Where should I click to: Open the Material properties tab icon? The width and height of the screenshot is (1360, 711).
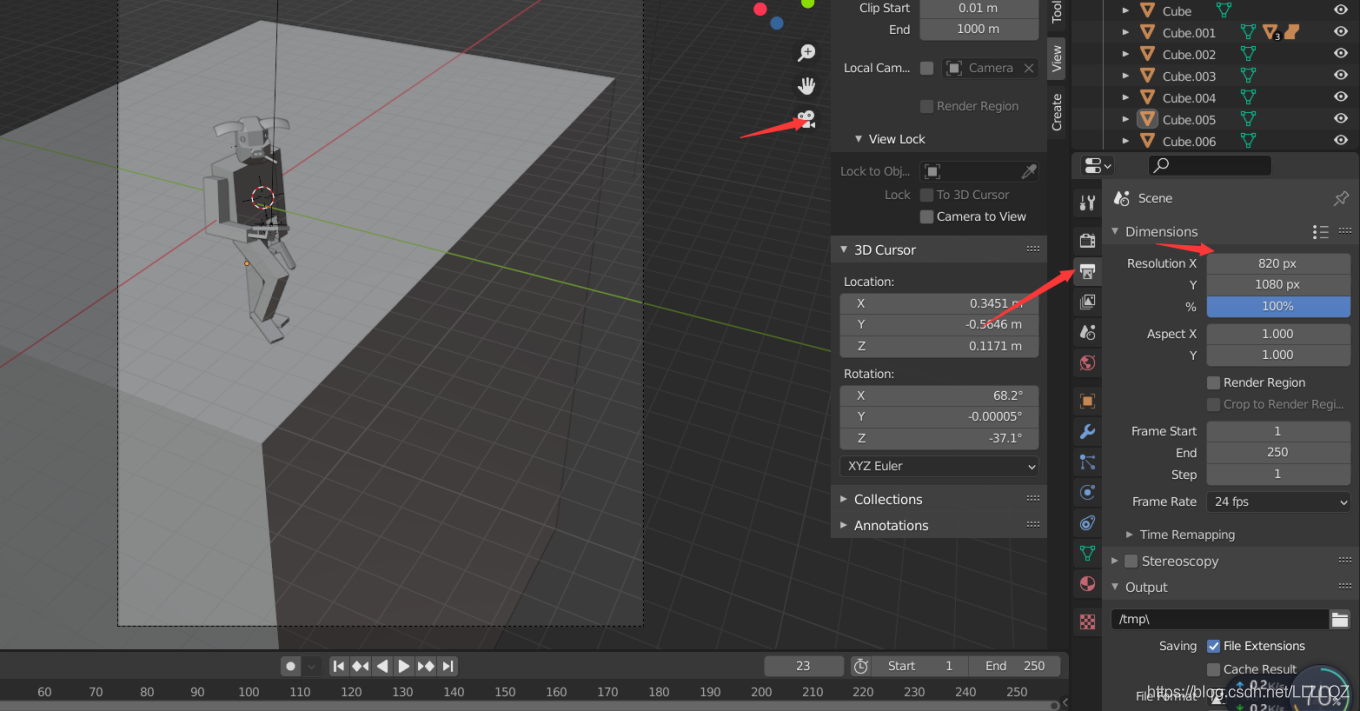point(1087,583)
